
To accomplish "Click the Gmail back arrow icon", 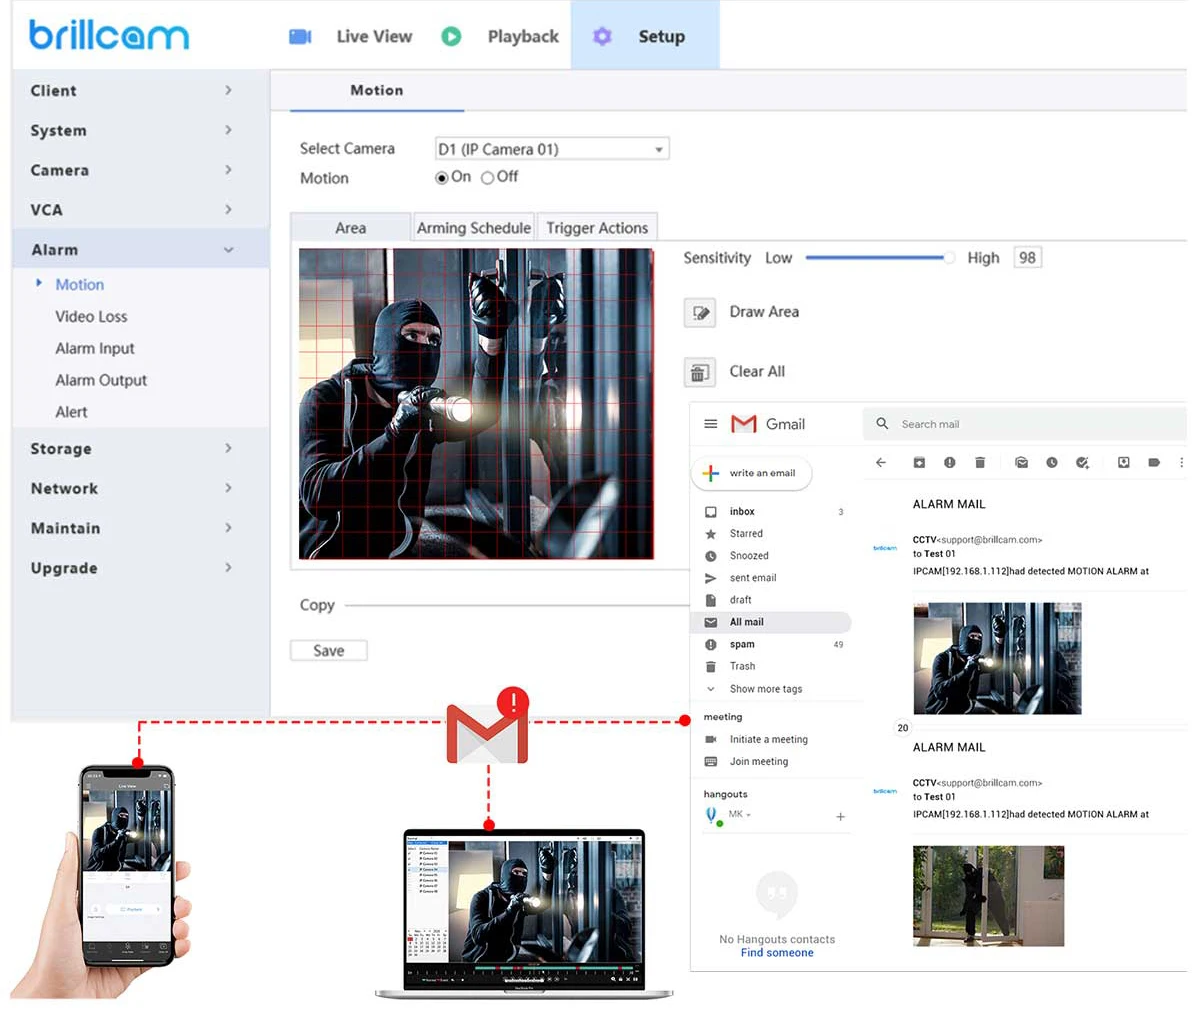I will [x=881, y=463].
